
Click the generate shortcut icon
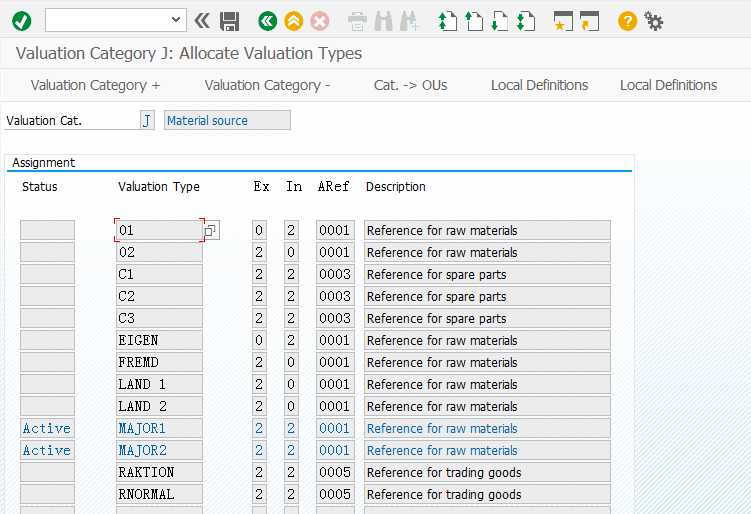589,21
